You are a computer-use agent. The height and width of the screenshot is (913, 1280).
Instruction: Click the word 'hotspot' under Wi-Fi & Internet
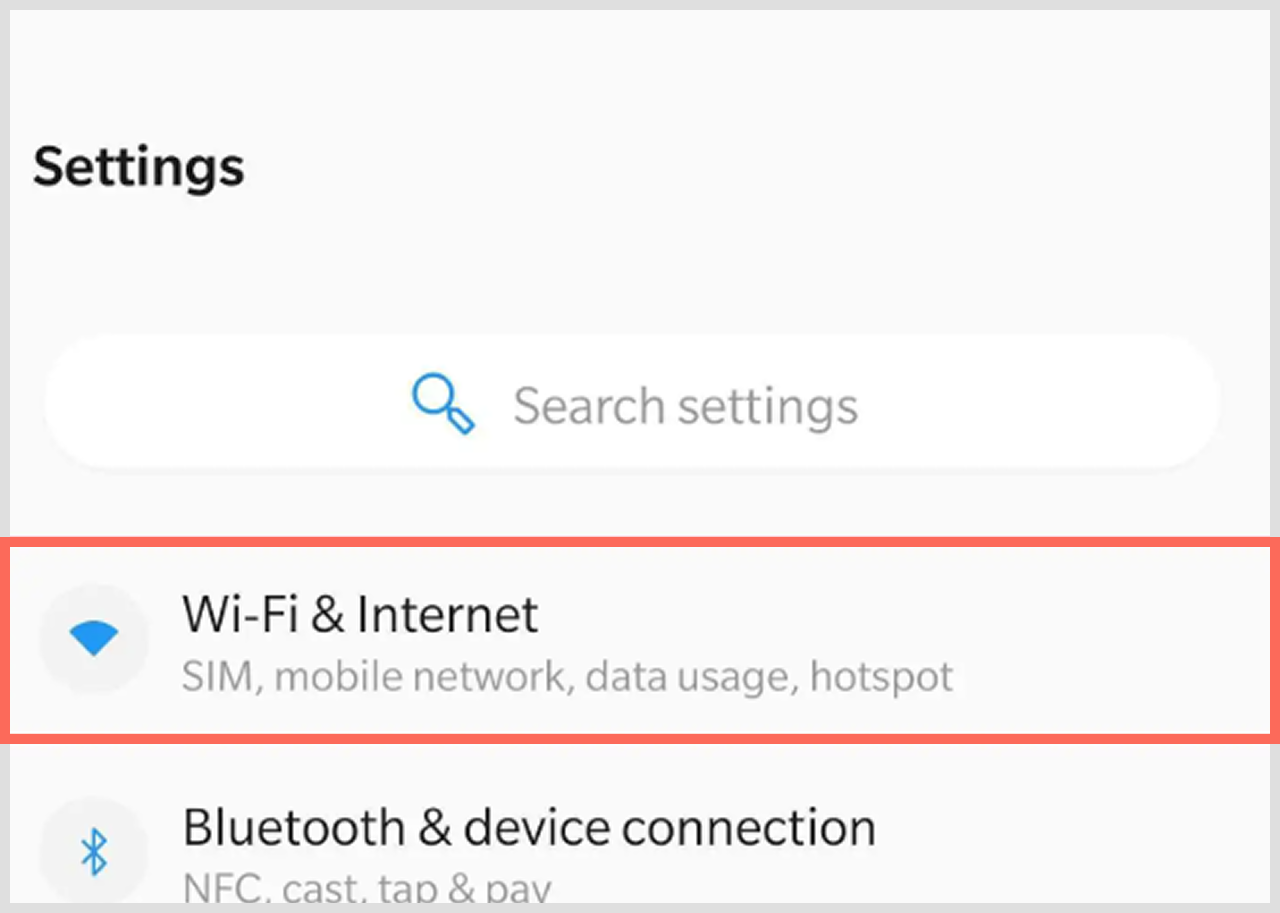point(881,677)
